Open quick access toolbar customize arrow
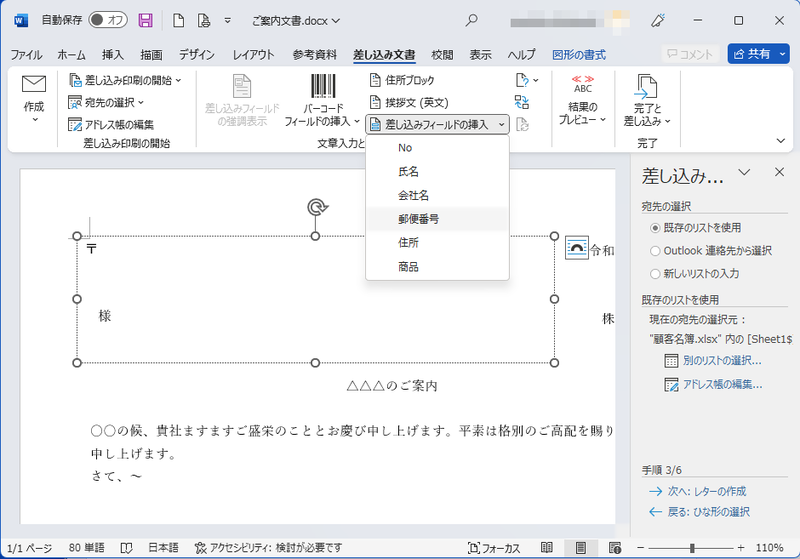Image resolution: width=800 pixels, height=559 pixels. pyautogui.click(x=228, y=20)
